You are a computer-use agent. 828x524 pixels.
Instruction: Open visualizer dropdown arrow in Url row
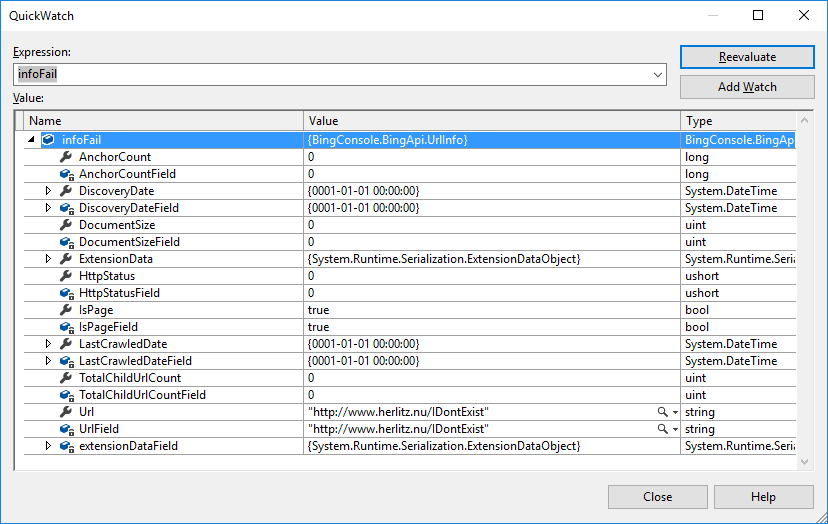(x=674, y=412)
